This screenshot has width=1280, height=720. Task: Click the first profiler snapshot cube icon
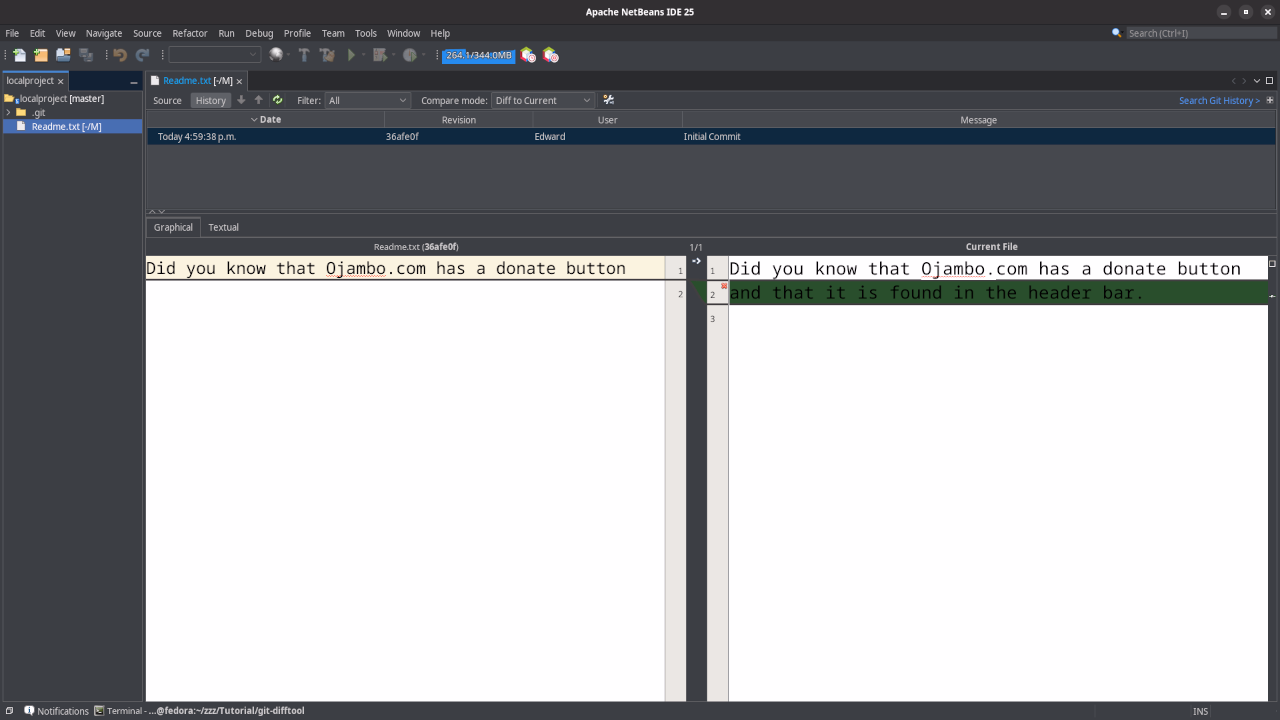pyautogui.click(x=528, y=55)
